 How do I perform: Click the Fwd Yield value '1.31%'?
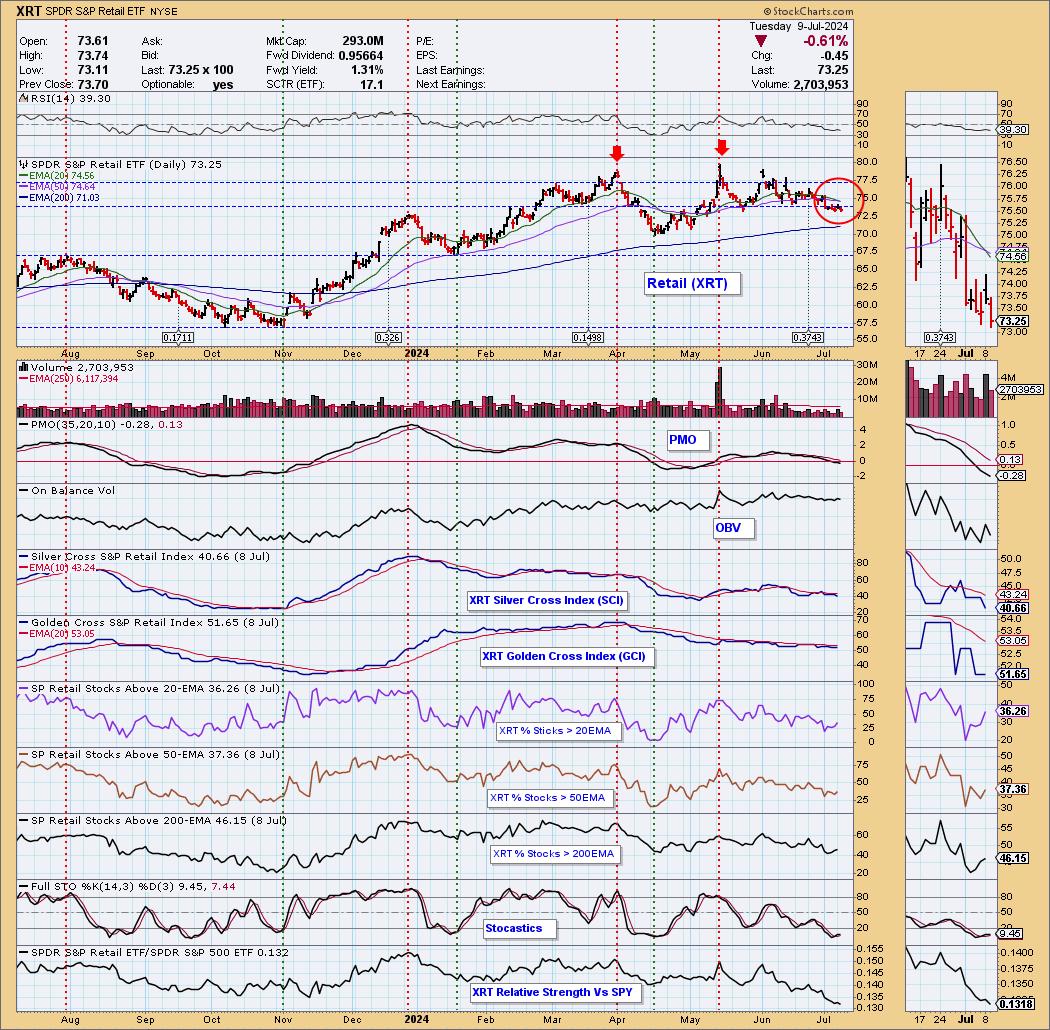[x=367, y=70]
